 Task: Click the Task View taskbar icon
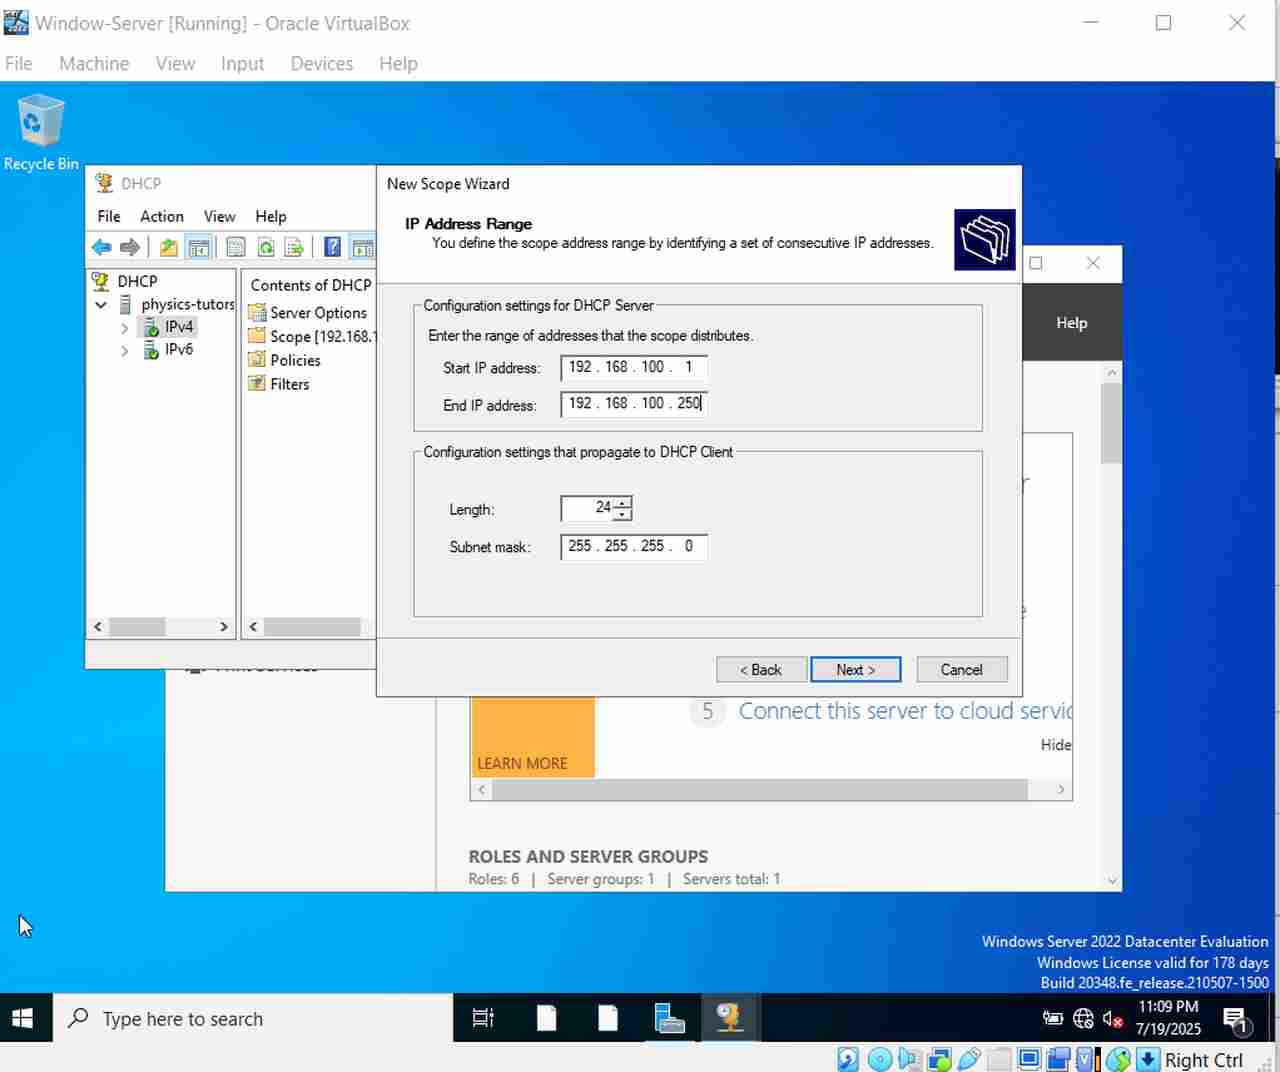483,1018
